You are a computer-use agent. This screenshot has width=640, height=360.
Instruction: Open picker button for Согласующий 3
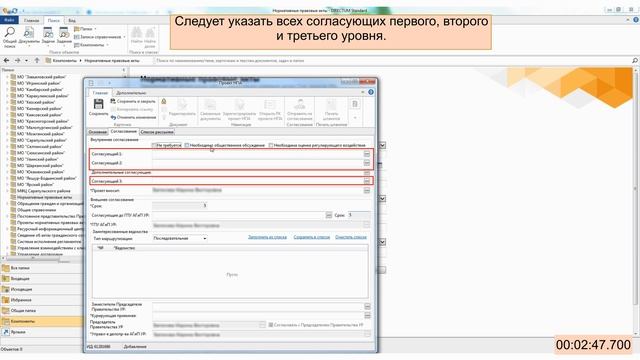367,181
